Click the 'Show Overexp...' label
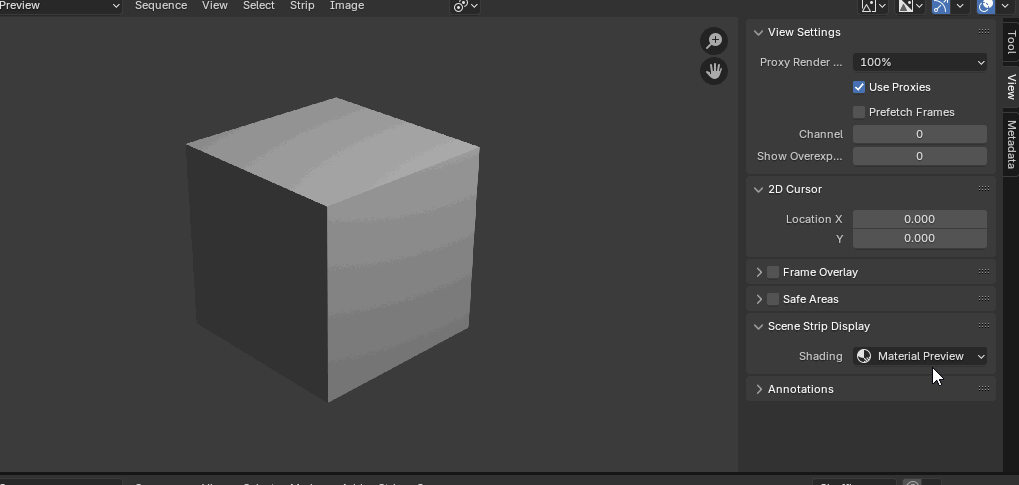The image size is (1019, 485). (799, 156)
